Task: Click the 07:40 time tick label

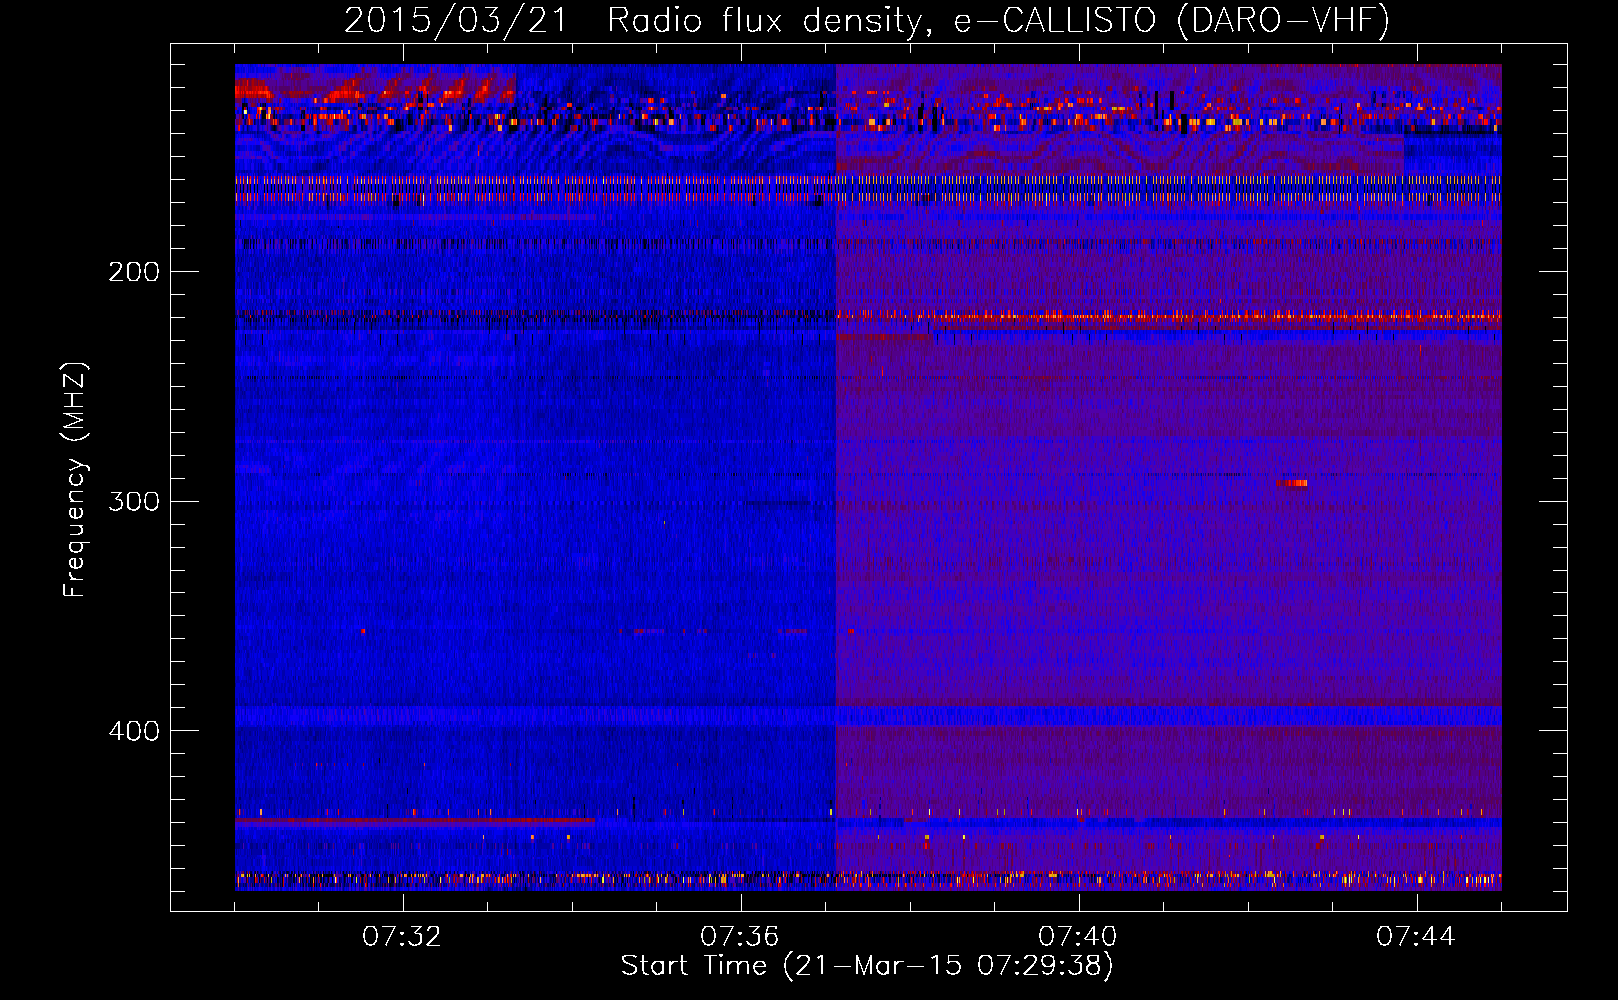Action: point(1078,937)
